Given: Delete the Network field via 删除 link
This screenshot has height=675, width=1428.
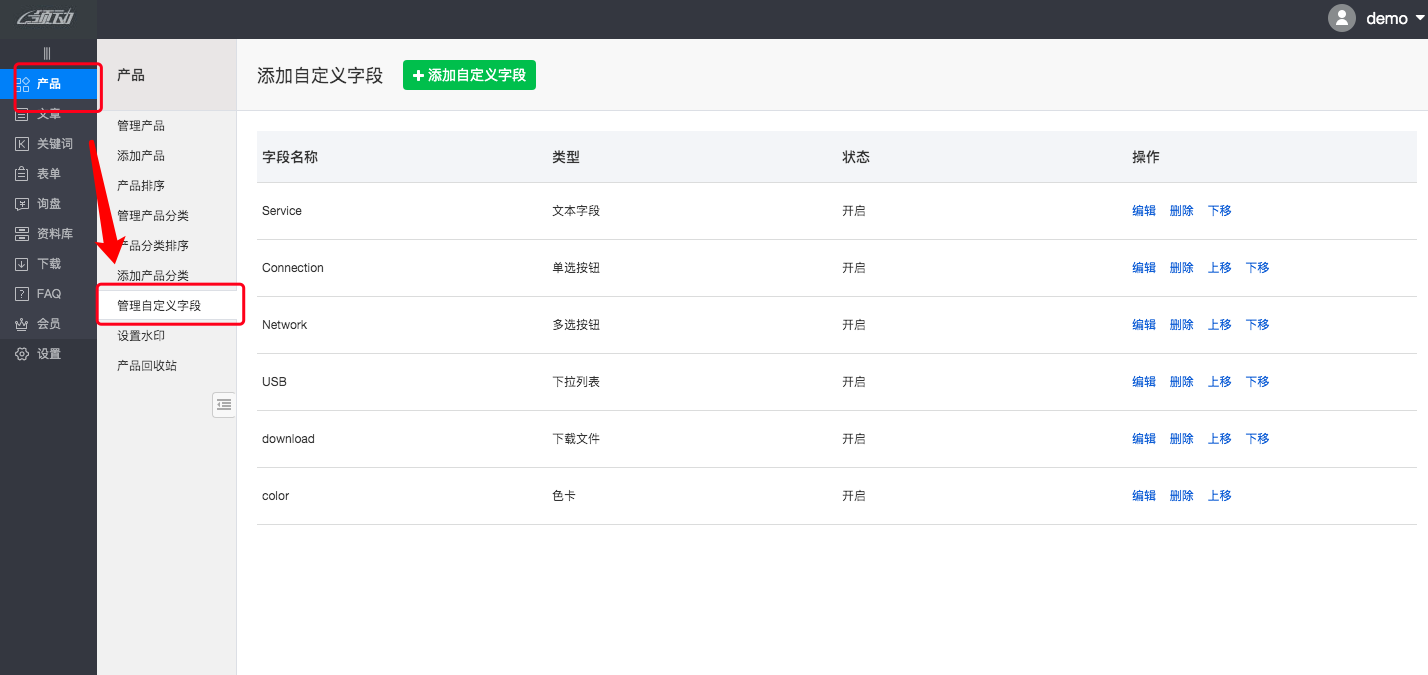Looking at the screenshot, I should (1181, 324).
